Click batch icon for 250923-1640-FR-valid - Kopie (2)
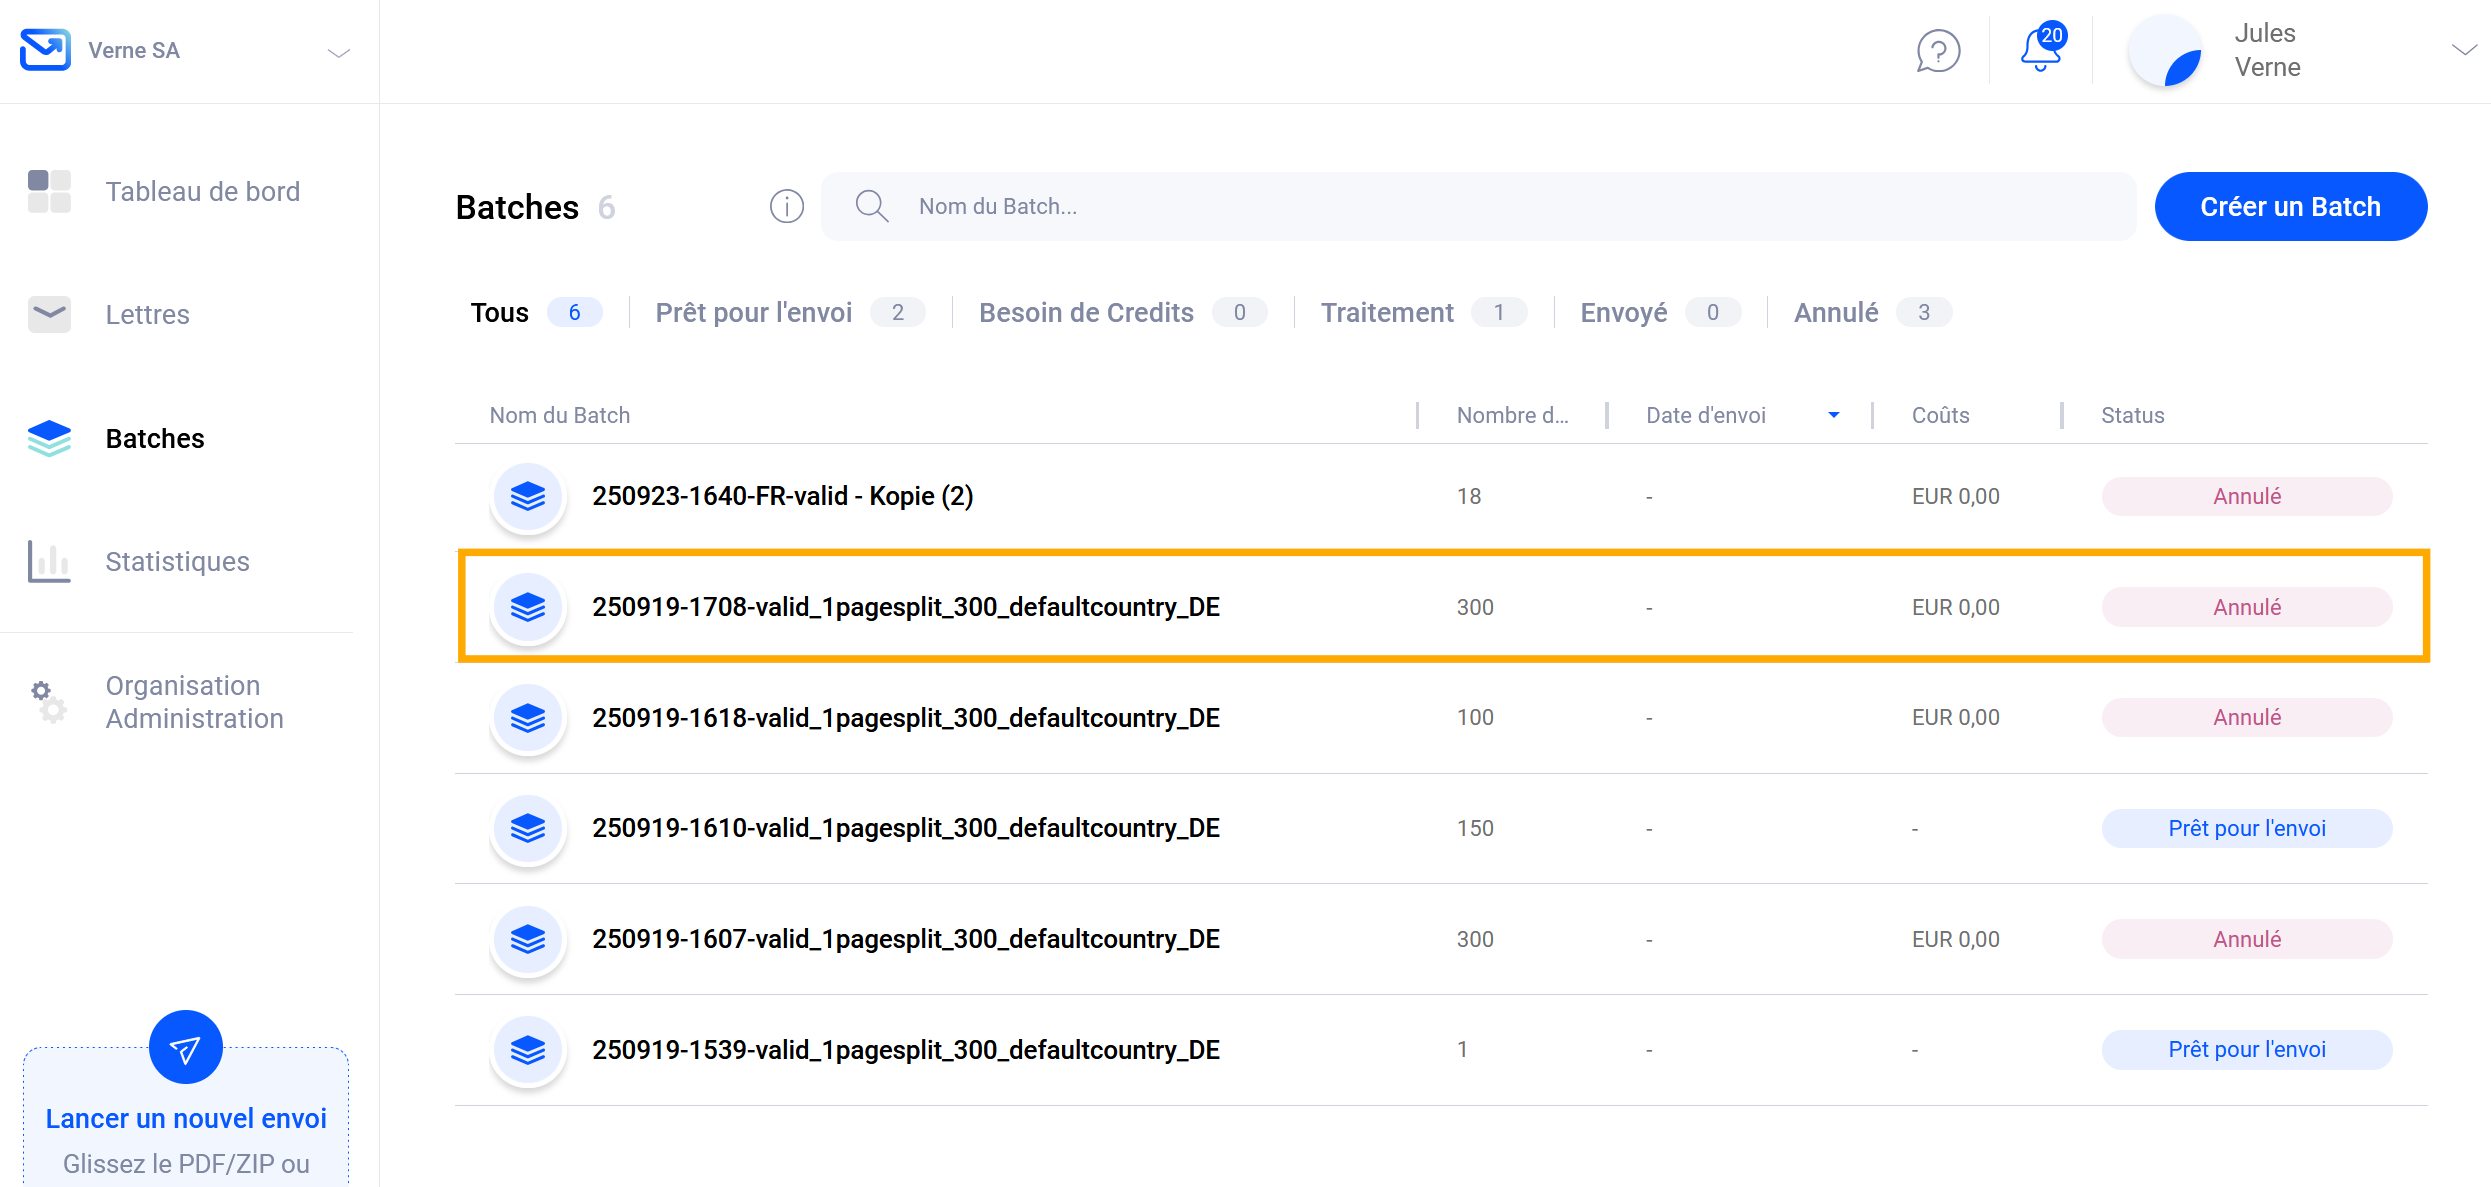The width and height of the screenshot is (2491, 1187). click(528, 496)
